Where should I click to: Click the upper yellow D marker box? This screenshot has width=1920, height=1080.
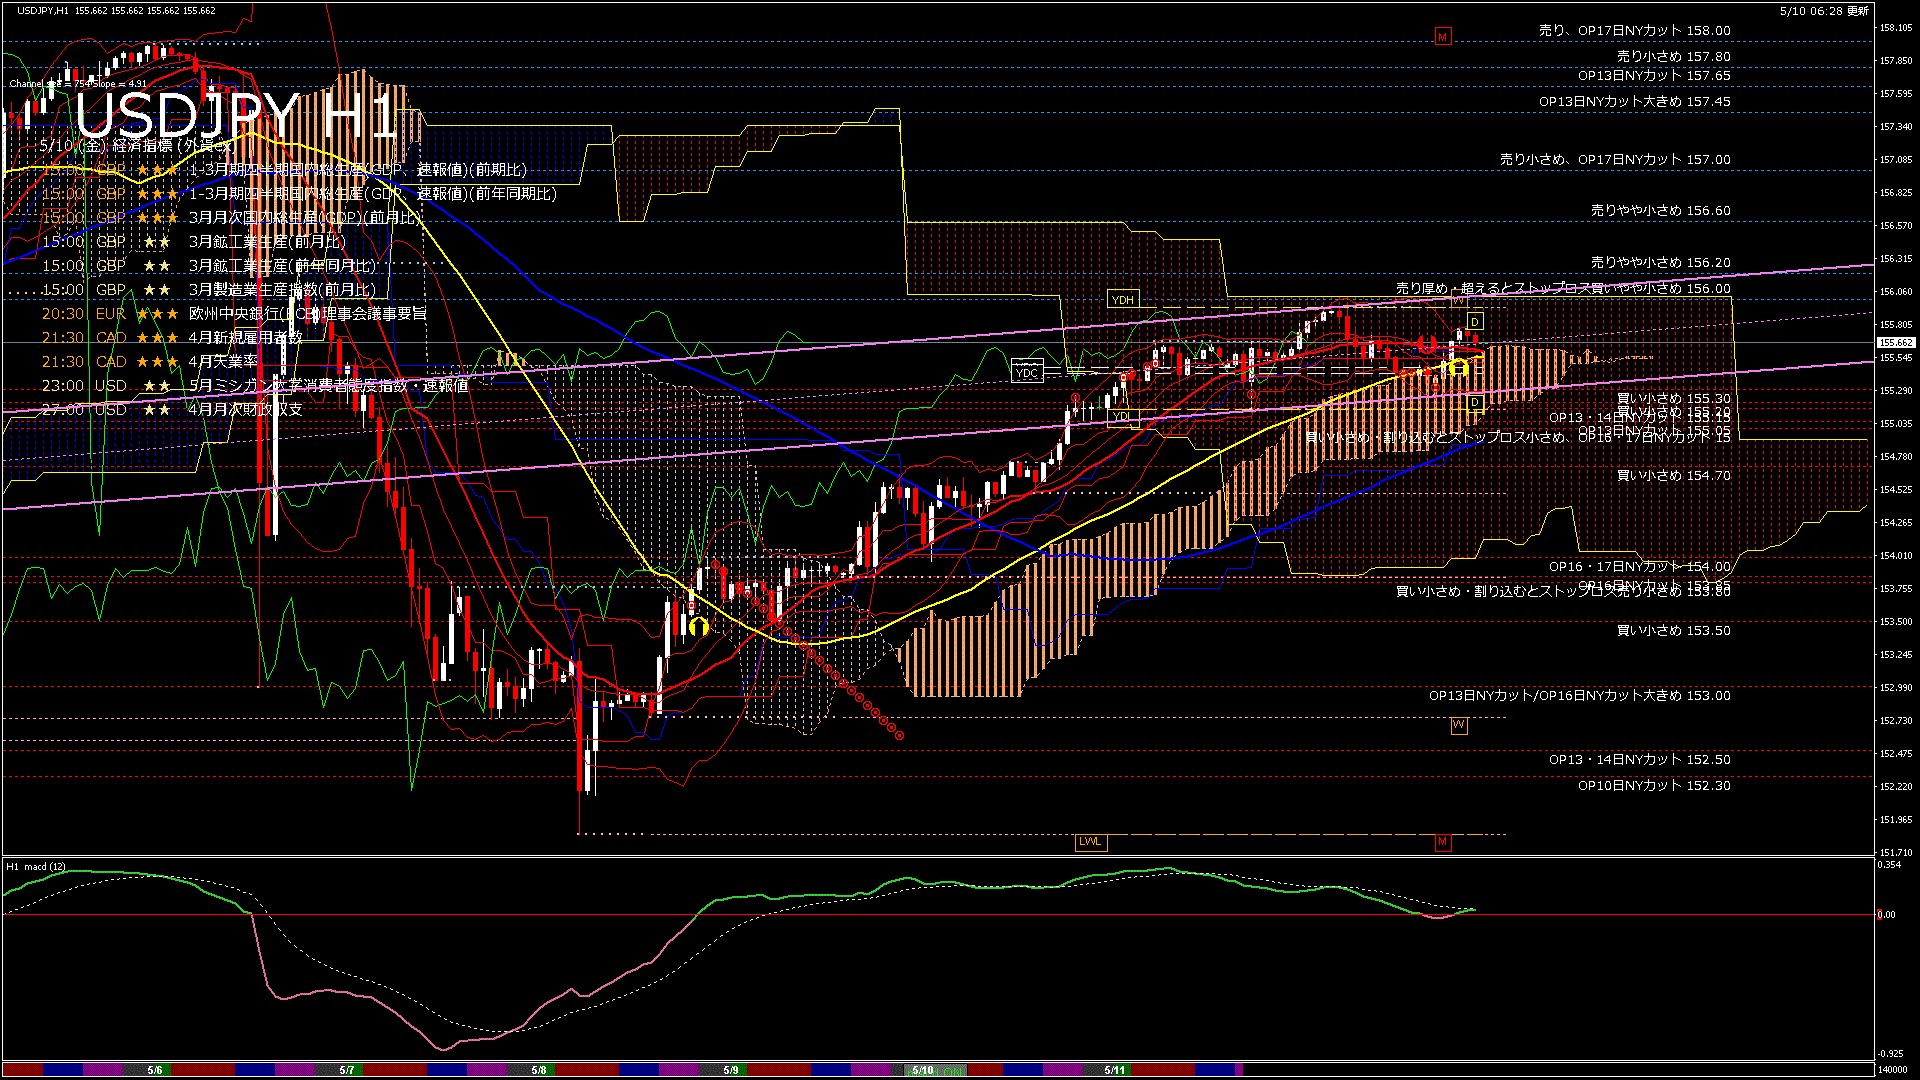(x=1475, y=322)
